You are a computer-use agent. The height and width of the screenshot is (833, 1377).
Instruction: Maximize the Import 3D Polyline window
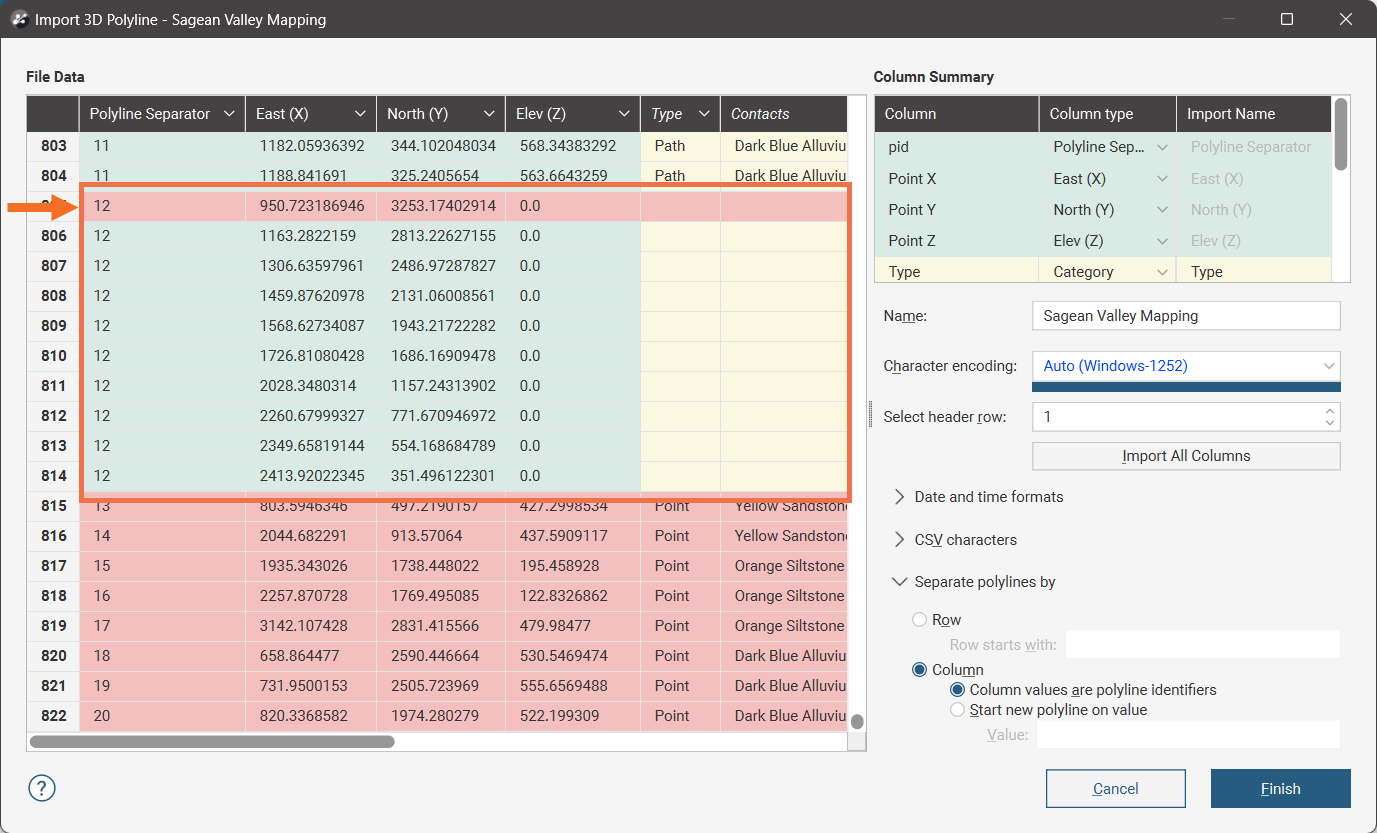pos(1287,19)
